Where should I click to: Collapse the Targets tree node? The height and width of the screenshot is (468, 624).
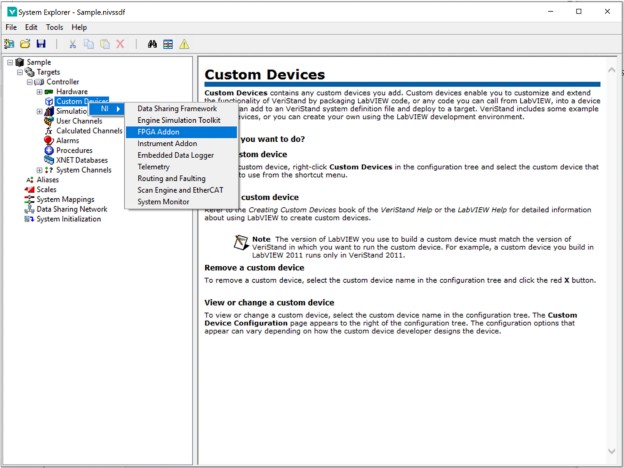point(20,72)
